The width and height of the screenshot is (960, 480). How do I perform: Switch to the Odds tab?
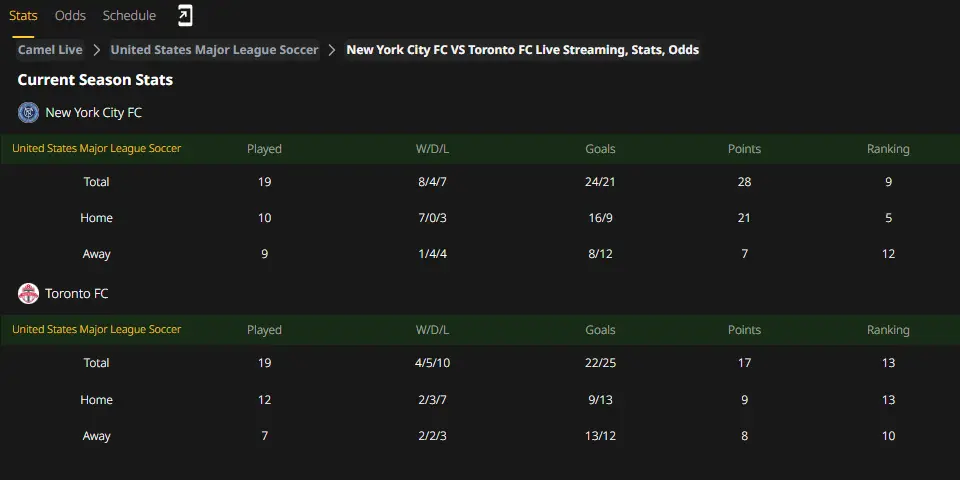[x=70, y=15]
